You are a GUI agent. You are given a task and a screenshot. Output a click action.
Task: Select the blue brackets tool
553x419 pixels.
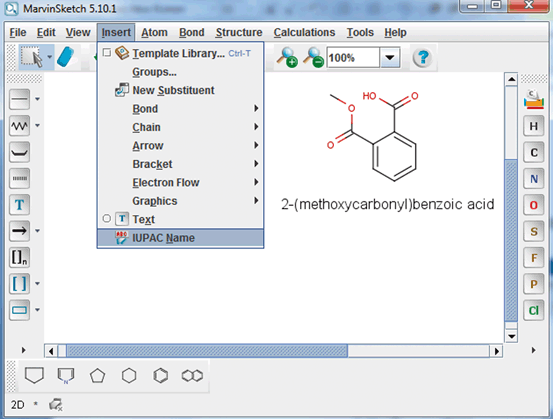point(19,284)
